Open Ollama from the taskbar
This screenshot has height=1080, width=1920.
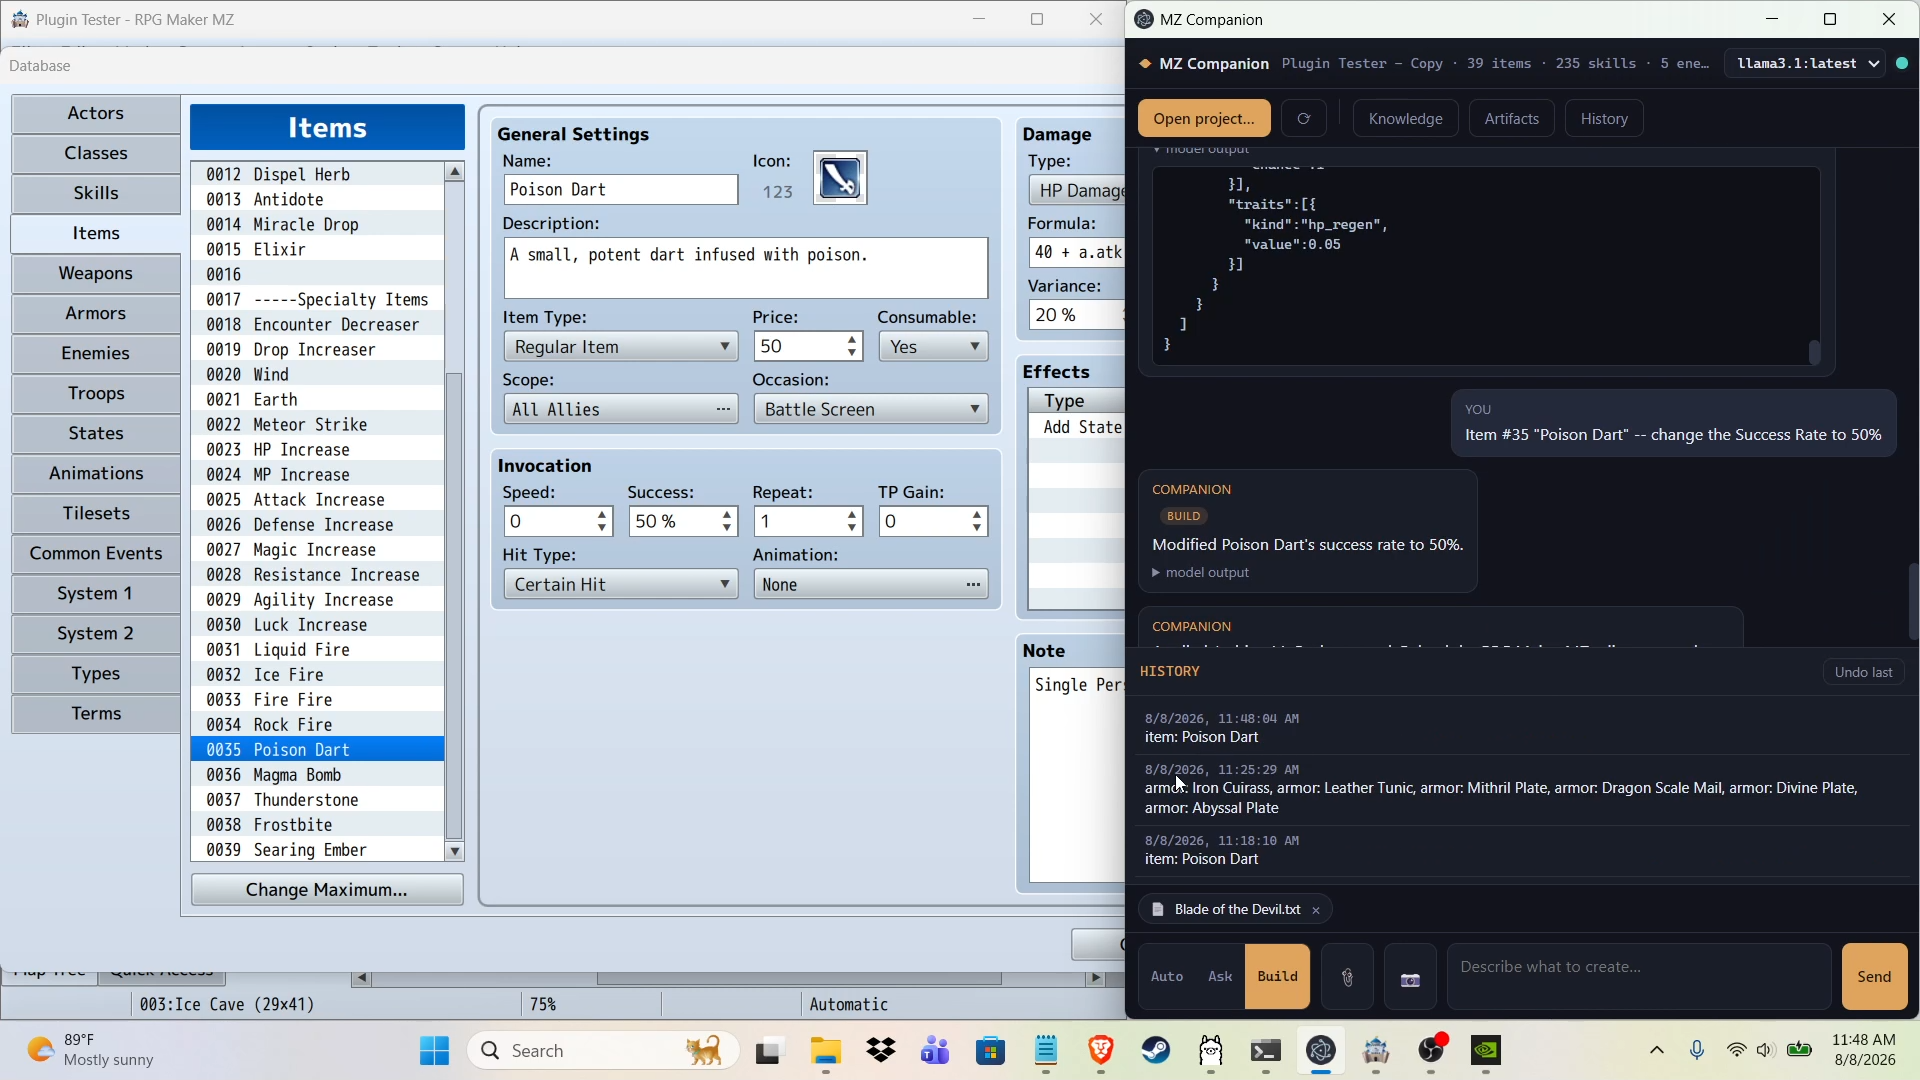[1211, 1051]
